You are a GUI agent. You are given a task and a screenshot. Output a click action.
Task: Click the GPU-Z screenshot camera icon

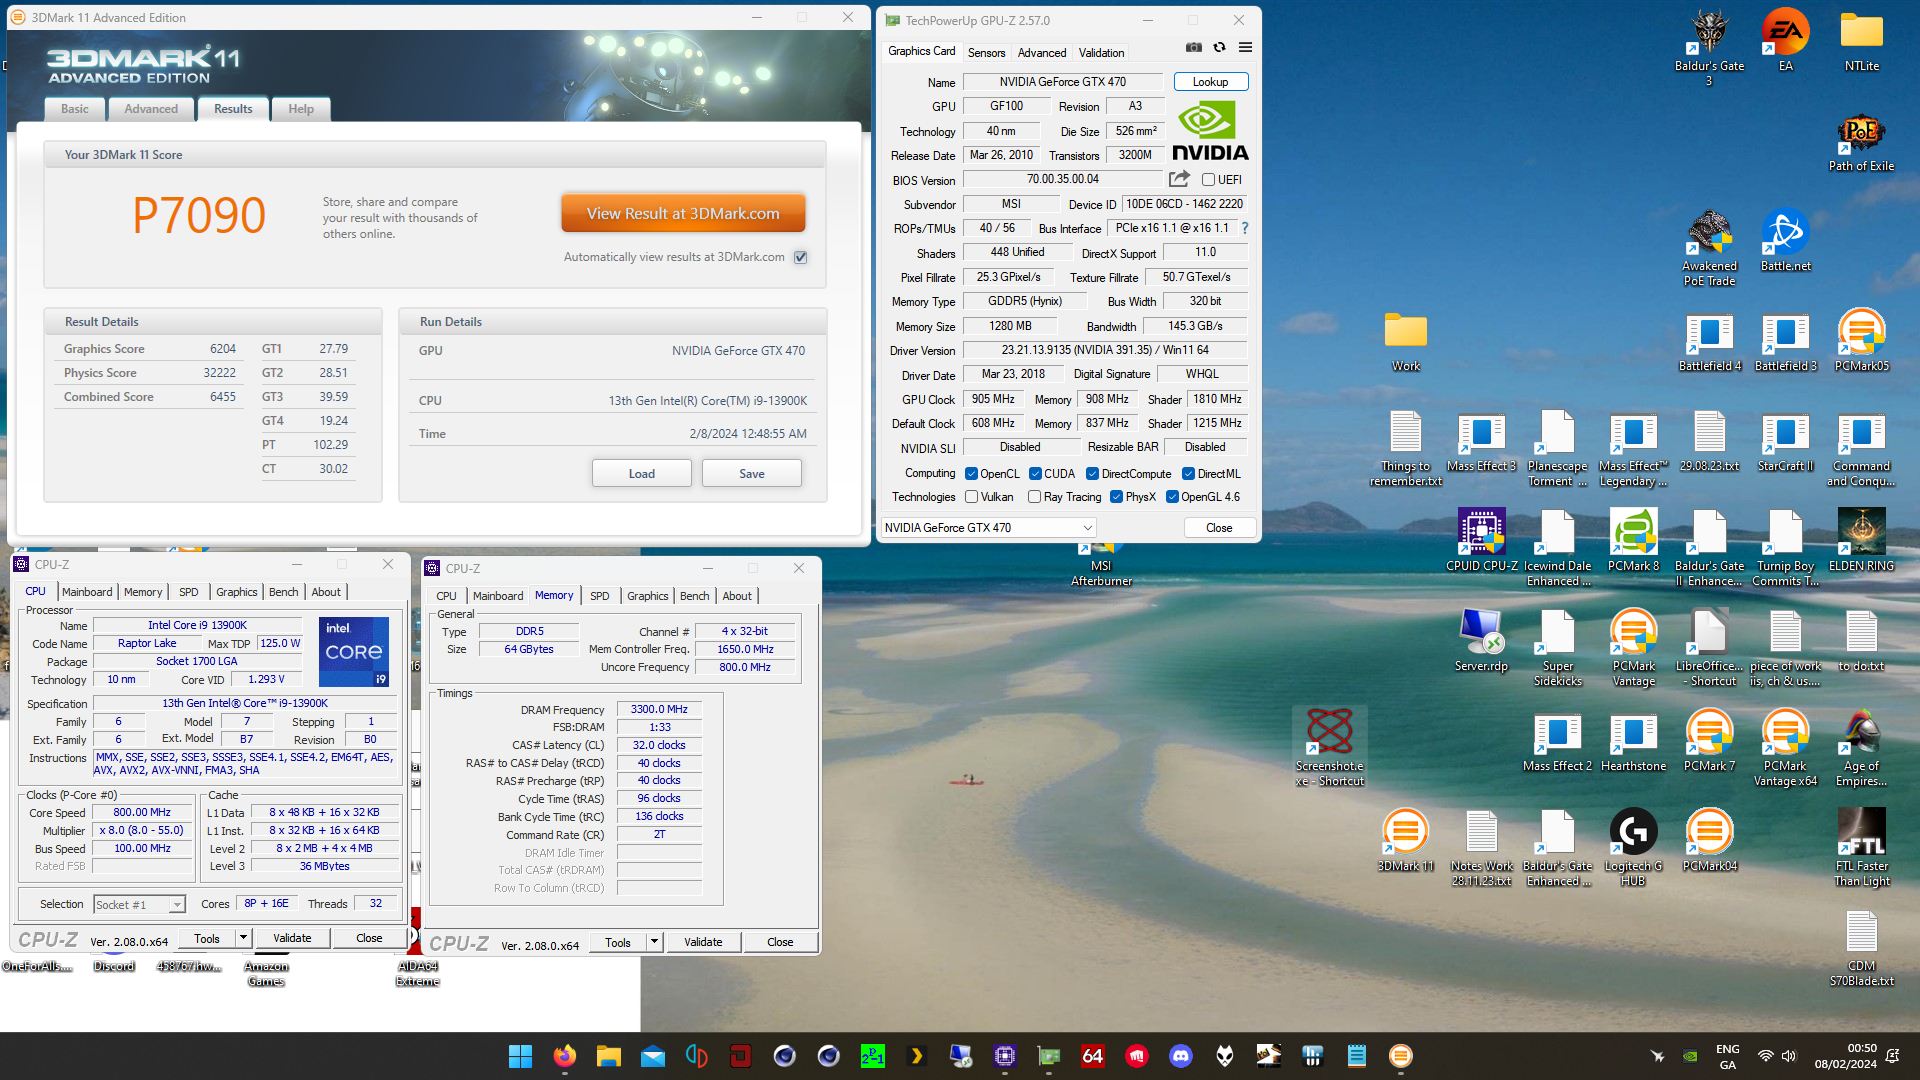coord(1194,47)
